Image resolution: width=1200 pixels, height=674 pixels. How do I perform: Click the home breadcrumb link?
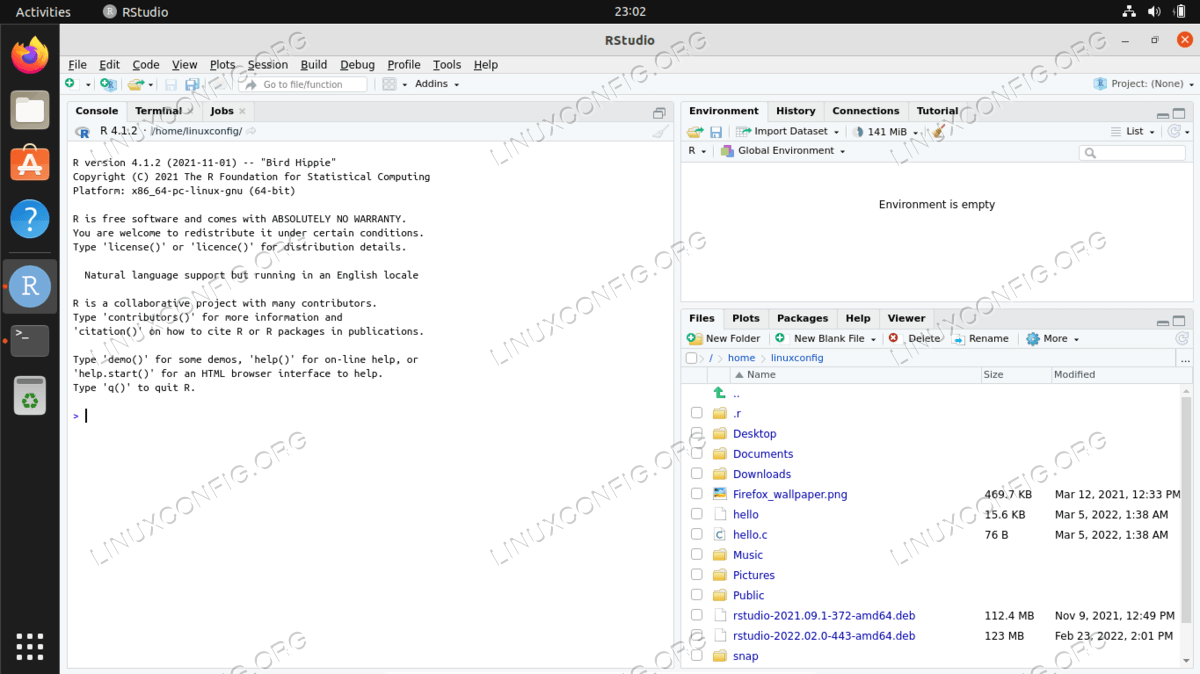point(741,358)
